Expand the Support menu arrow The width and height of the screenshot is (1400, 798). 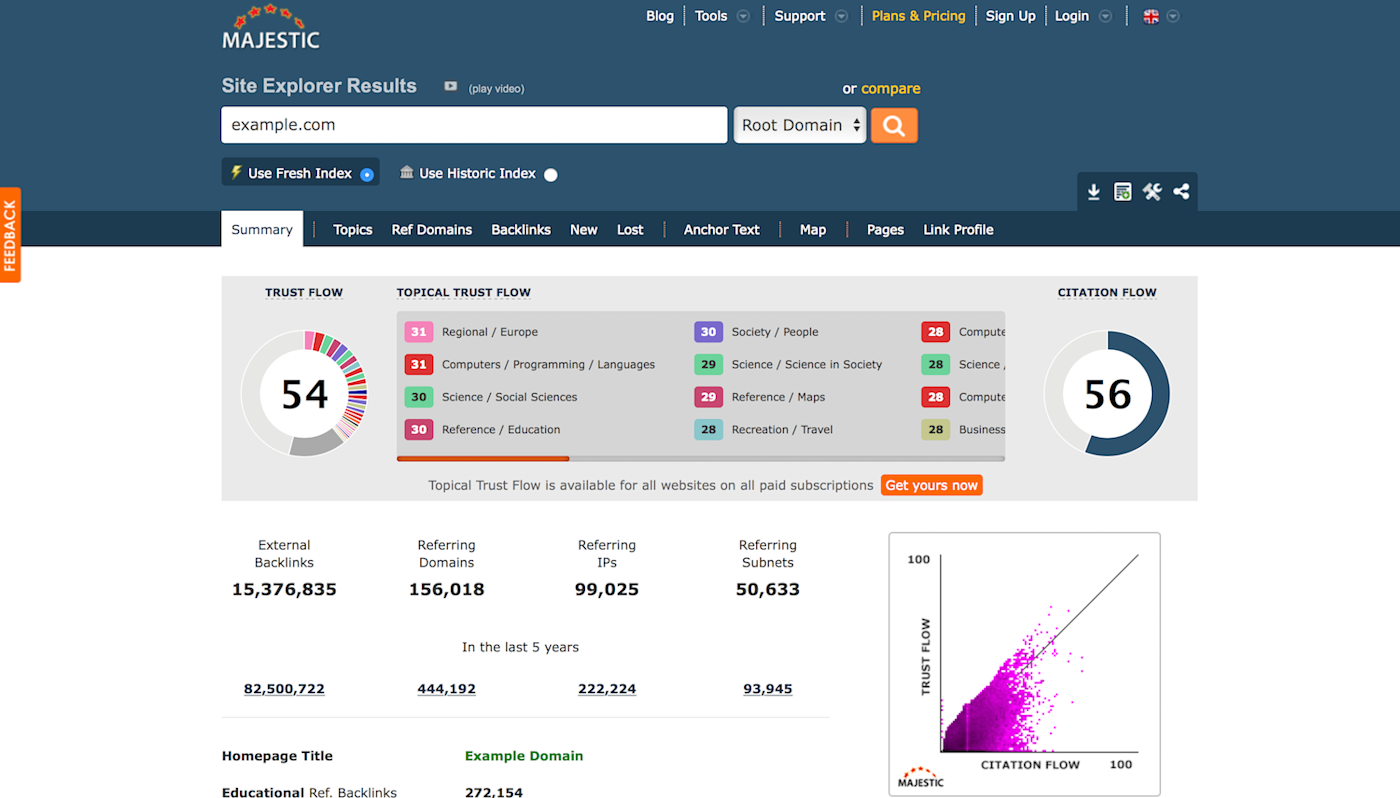click(841, 16)
